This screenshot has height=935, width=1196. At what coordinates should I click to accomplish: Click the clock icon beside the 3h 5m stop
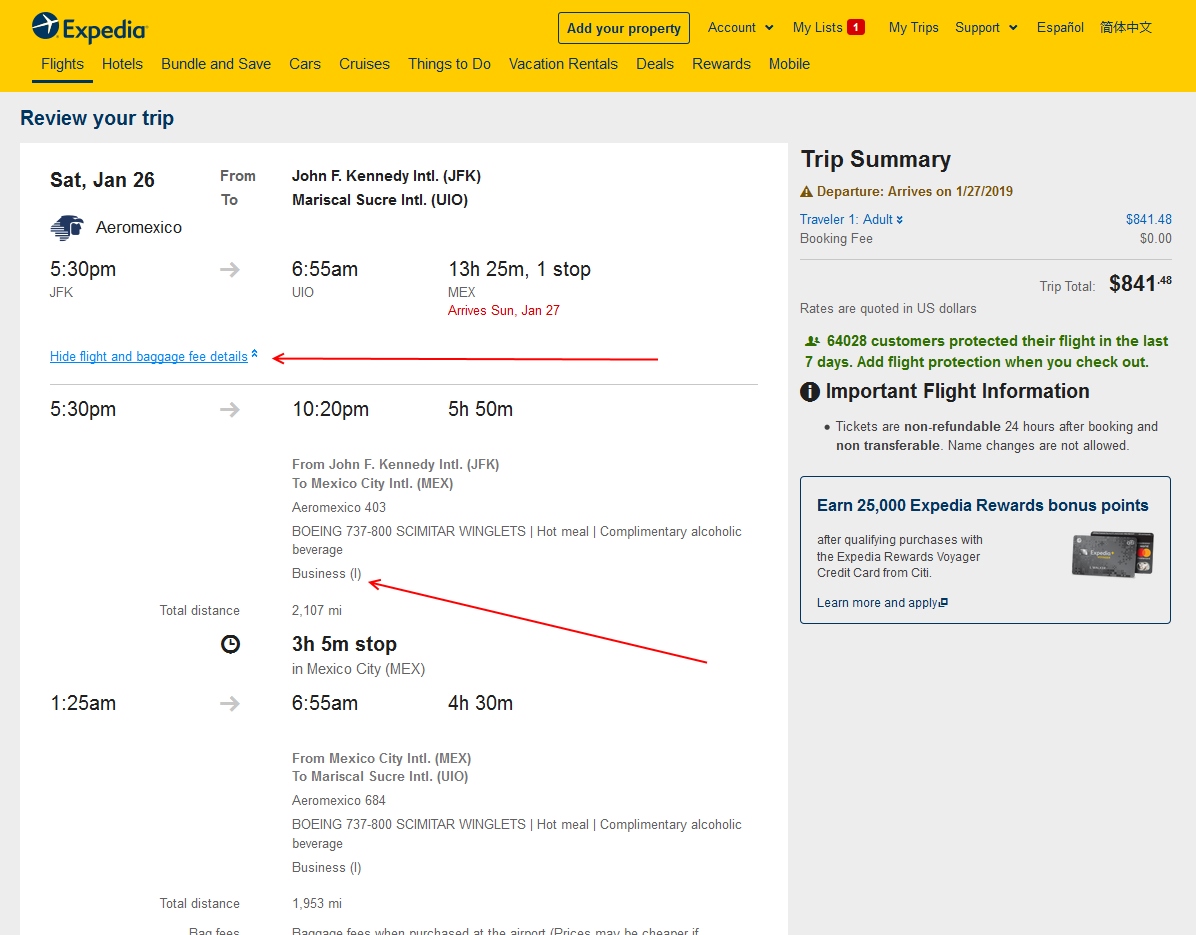[230, 644]
